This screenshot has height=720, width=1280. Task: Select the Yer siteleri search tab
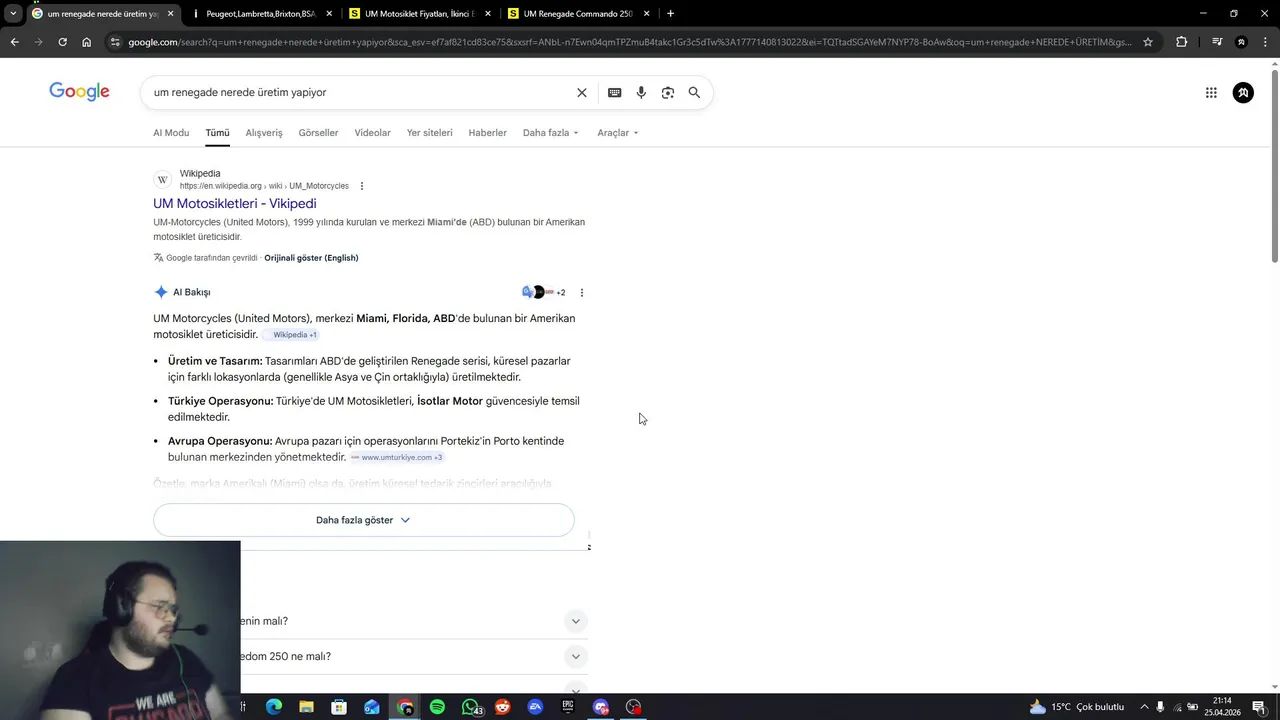tap(429, 133)
